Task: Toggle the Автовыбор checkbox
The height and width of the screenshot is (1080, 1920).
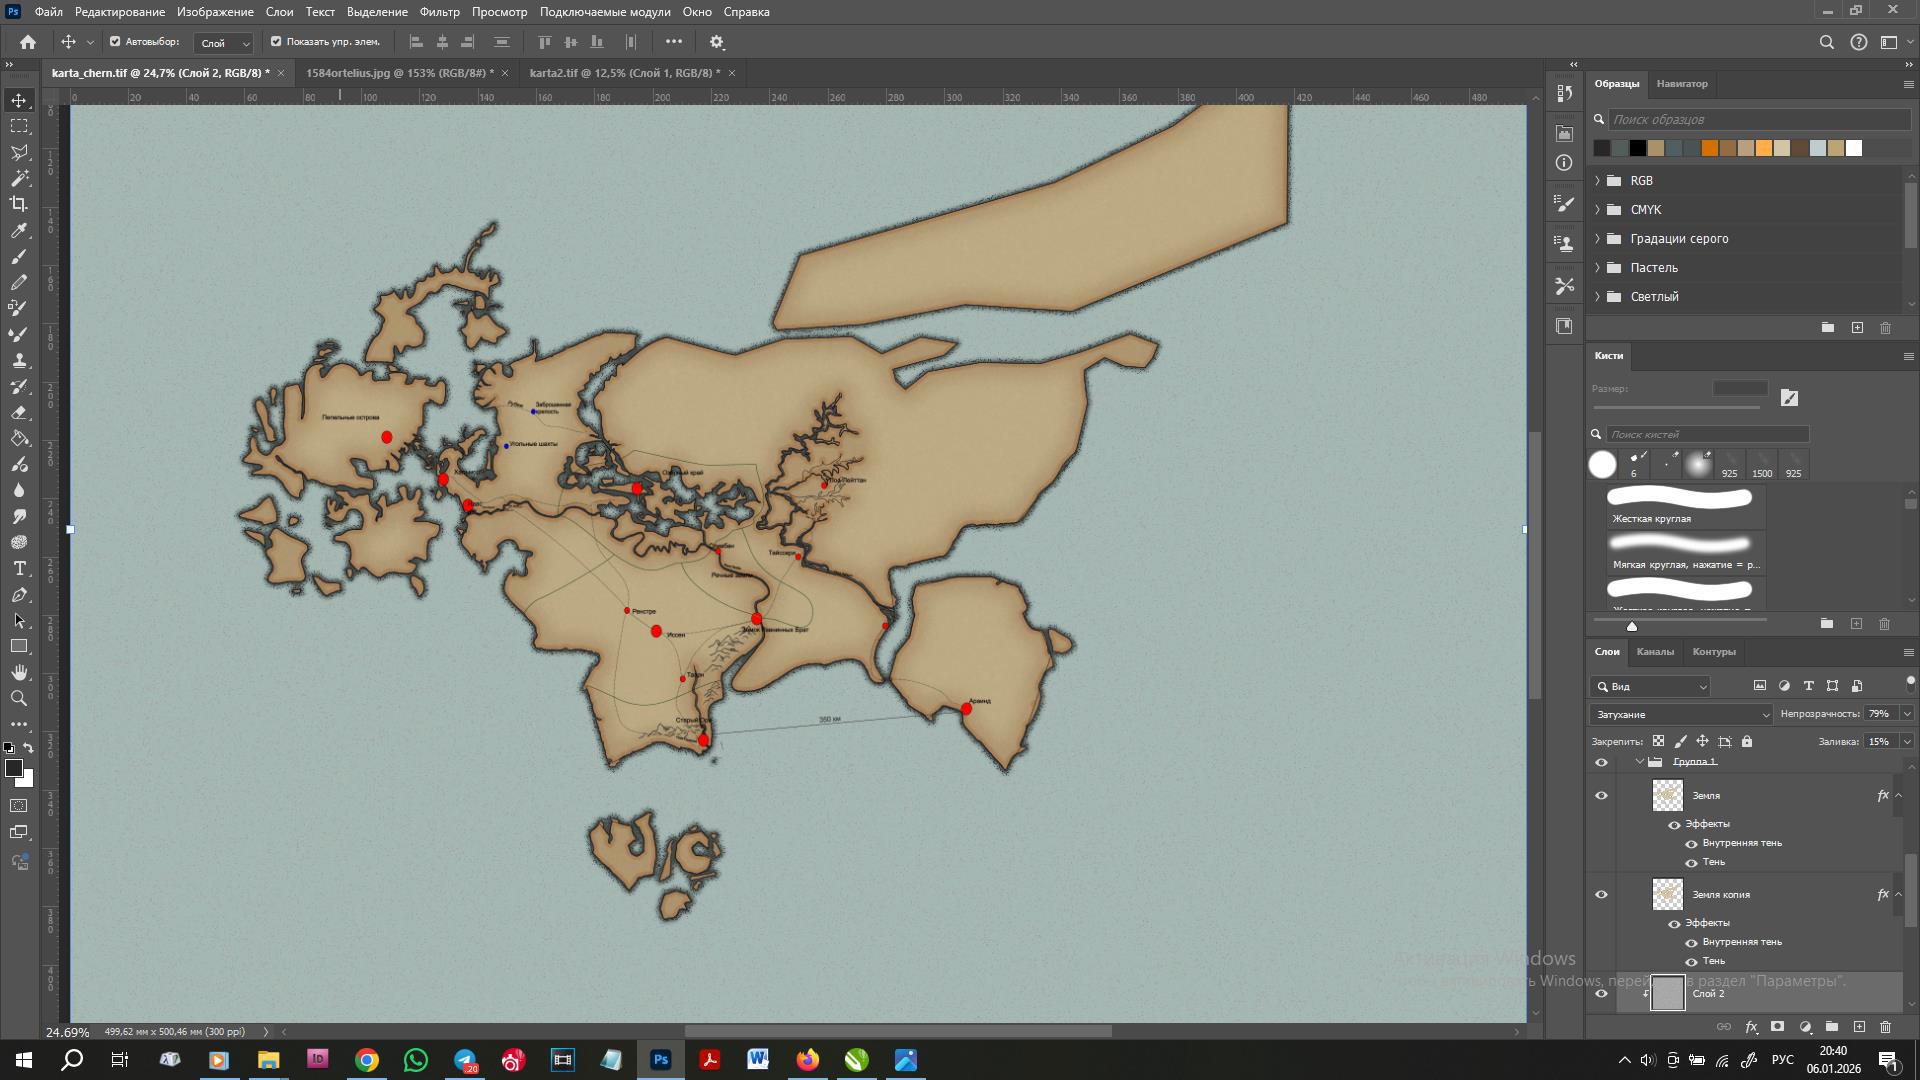Action: [x=115, y=42]
